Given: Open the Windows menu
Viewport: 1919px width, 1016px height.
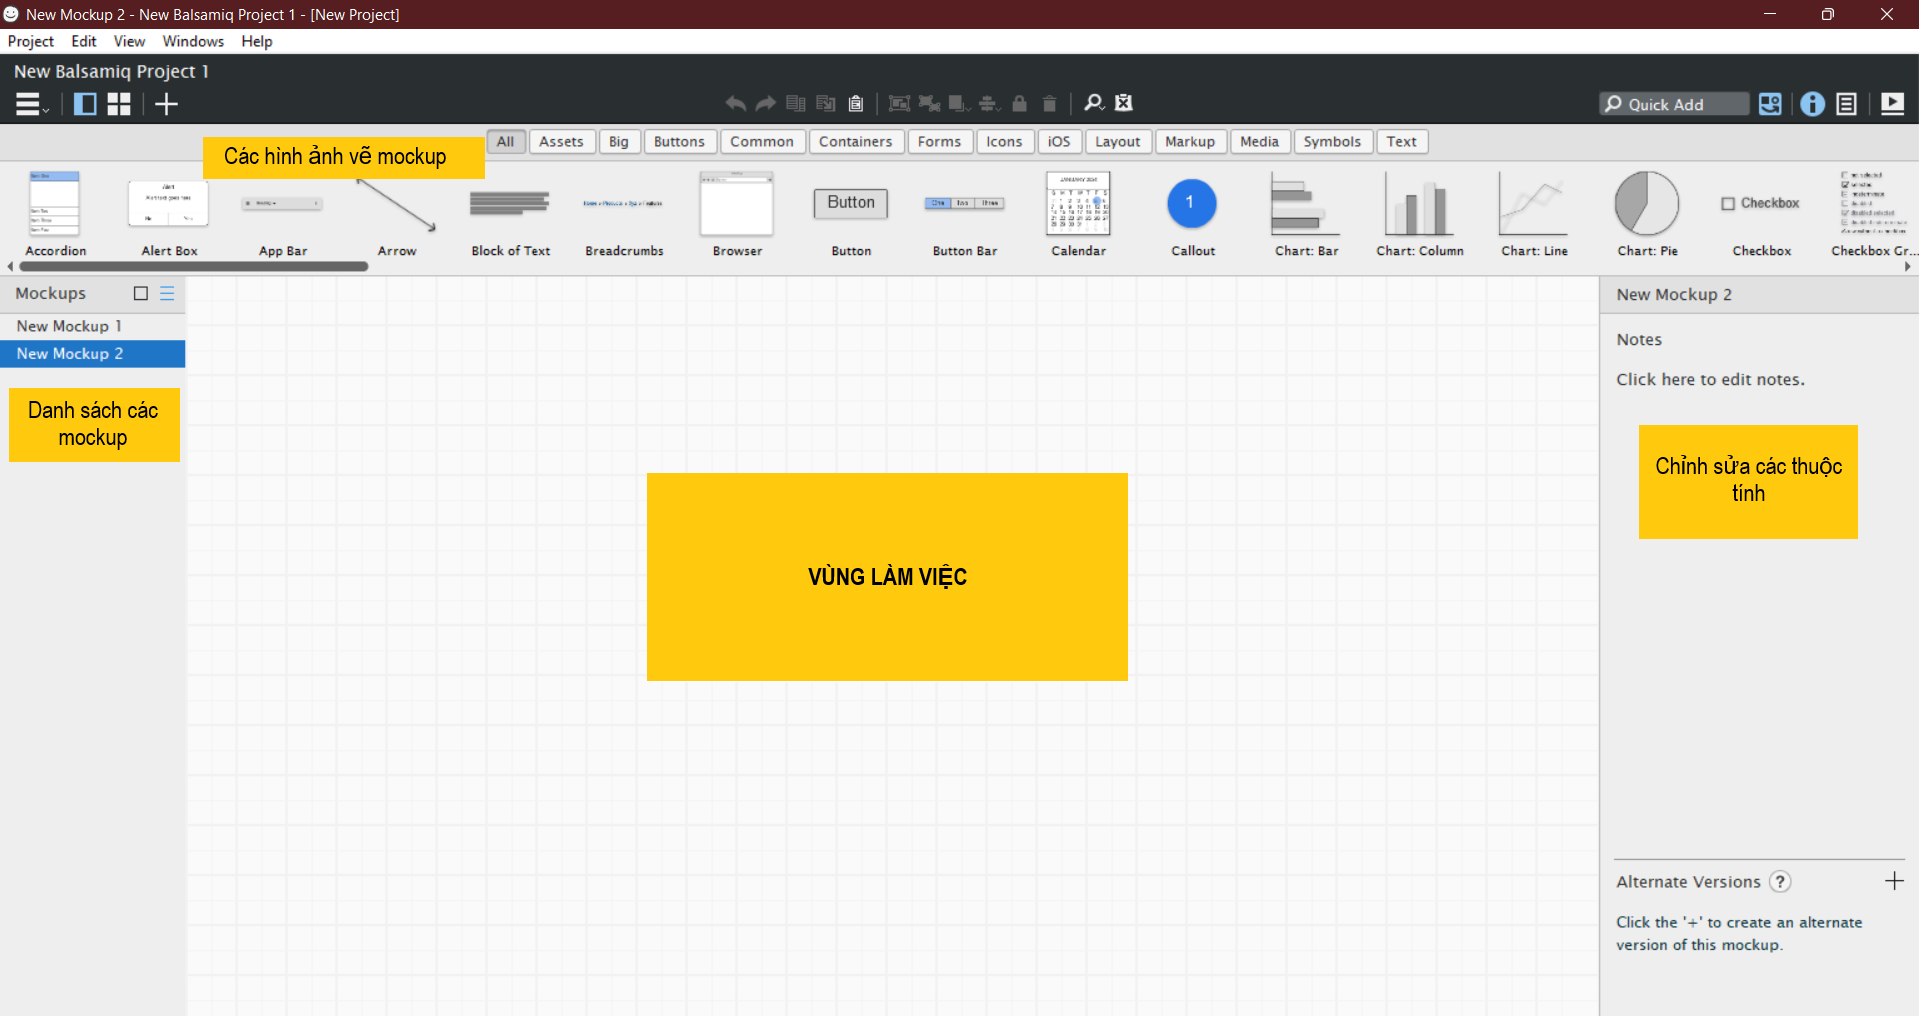Looking at the screenshot, I should pos(193,41).
